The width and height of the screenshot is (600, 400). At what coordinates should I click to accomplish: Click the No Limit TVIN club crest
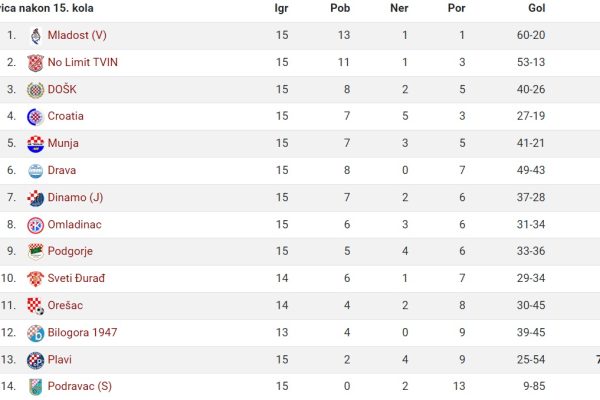point(36,63)
